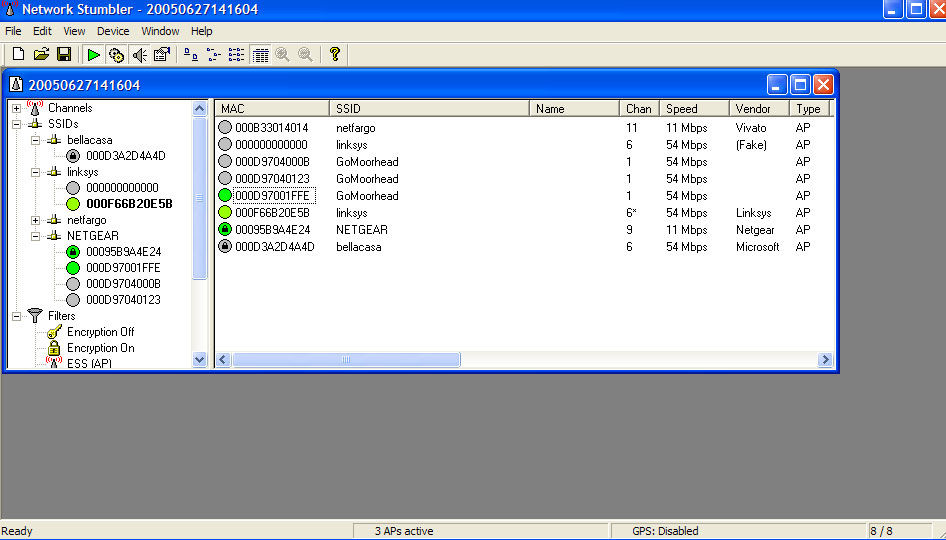Sort list by Type column header
This screenshot has height=540, width=946.
coord(810,109)
